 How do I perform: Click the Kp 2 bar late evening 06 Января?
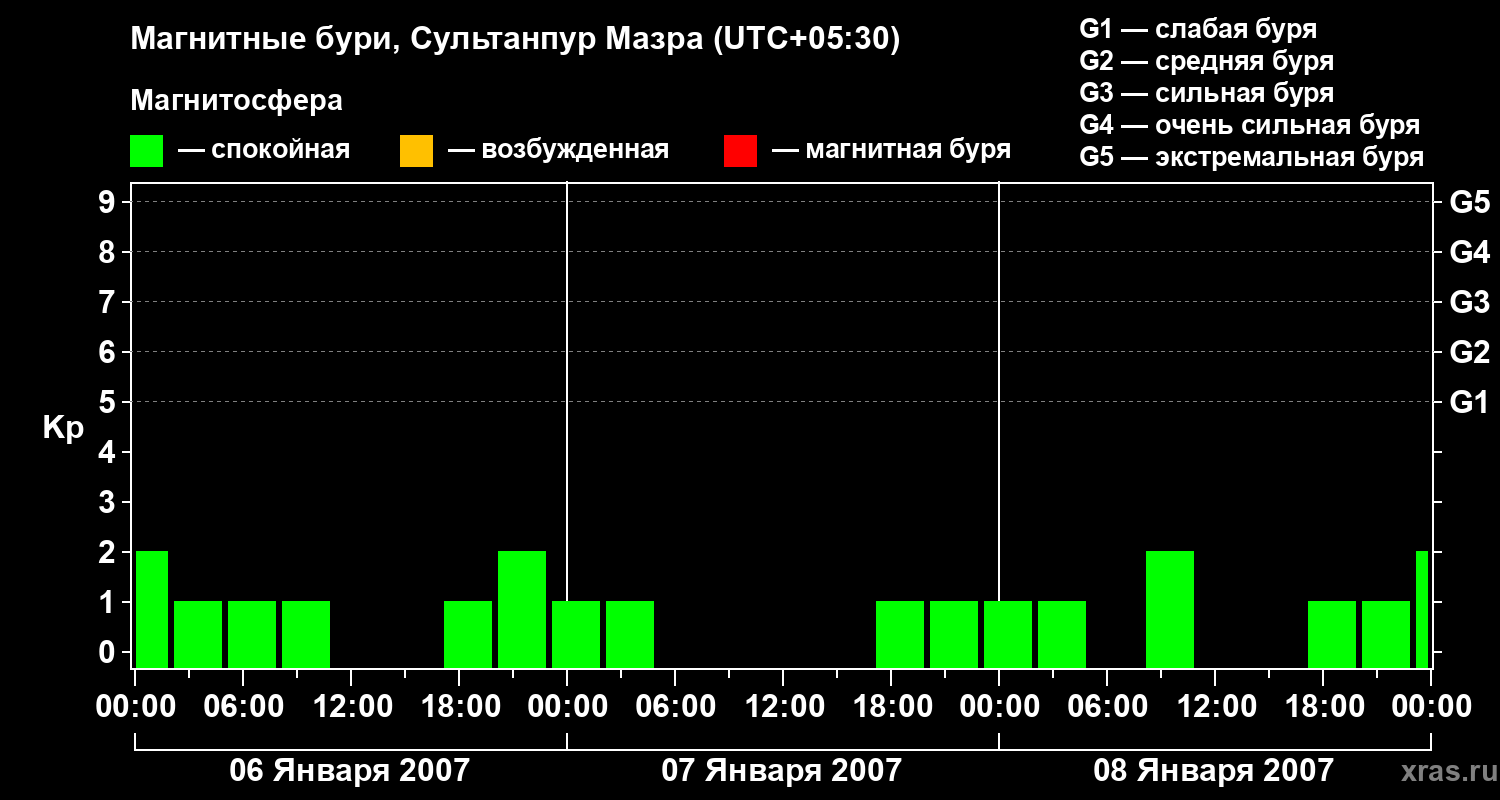coord(522,609)
